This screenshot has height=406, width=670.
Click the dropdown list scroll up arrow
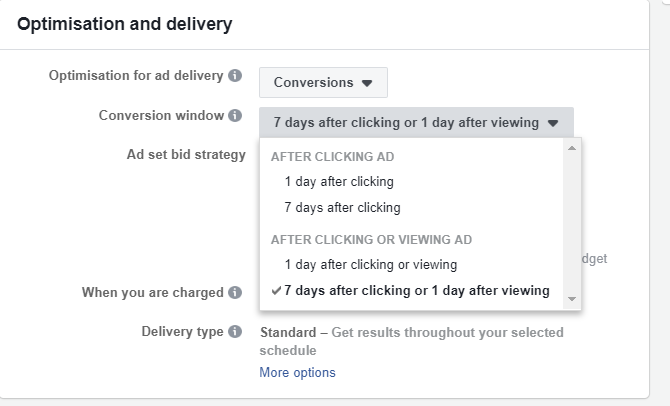pyautogui.click(x=572, y=148)
